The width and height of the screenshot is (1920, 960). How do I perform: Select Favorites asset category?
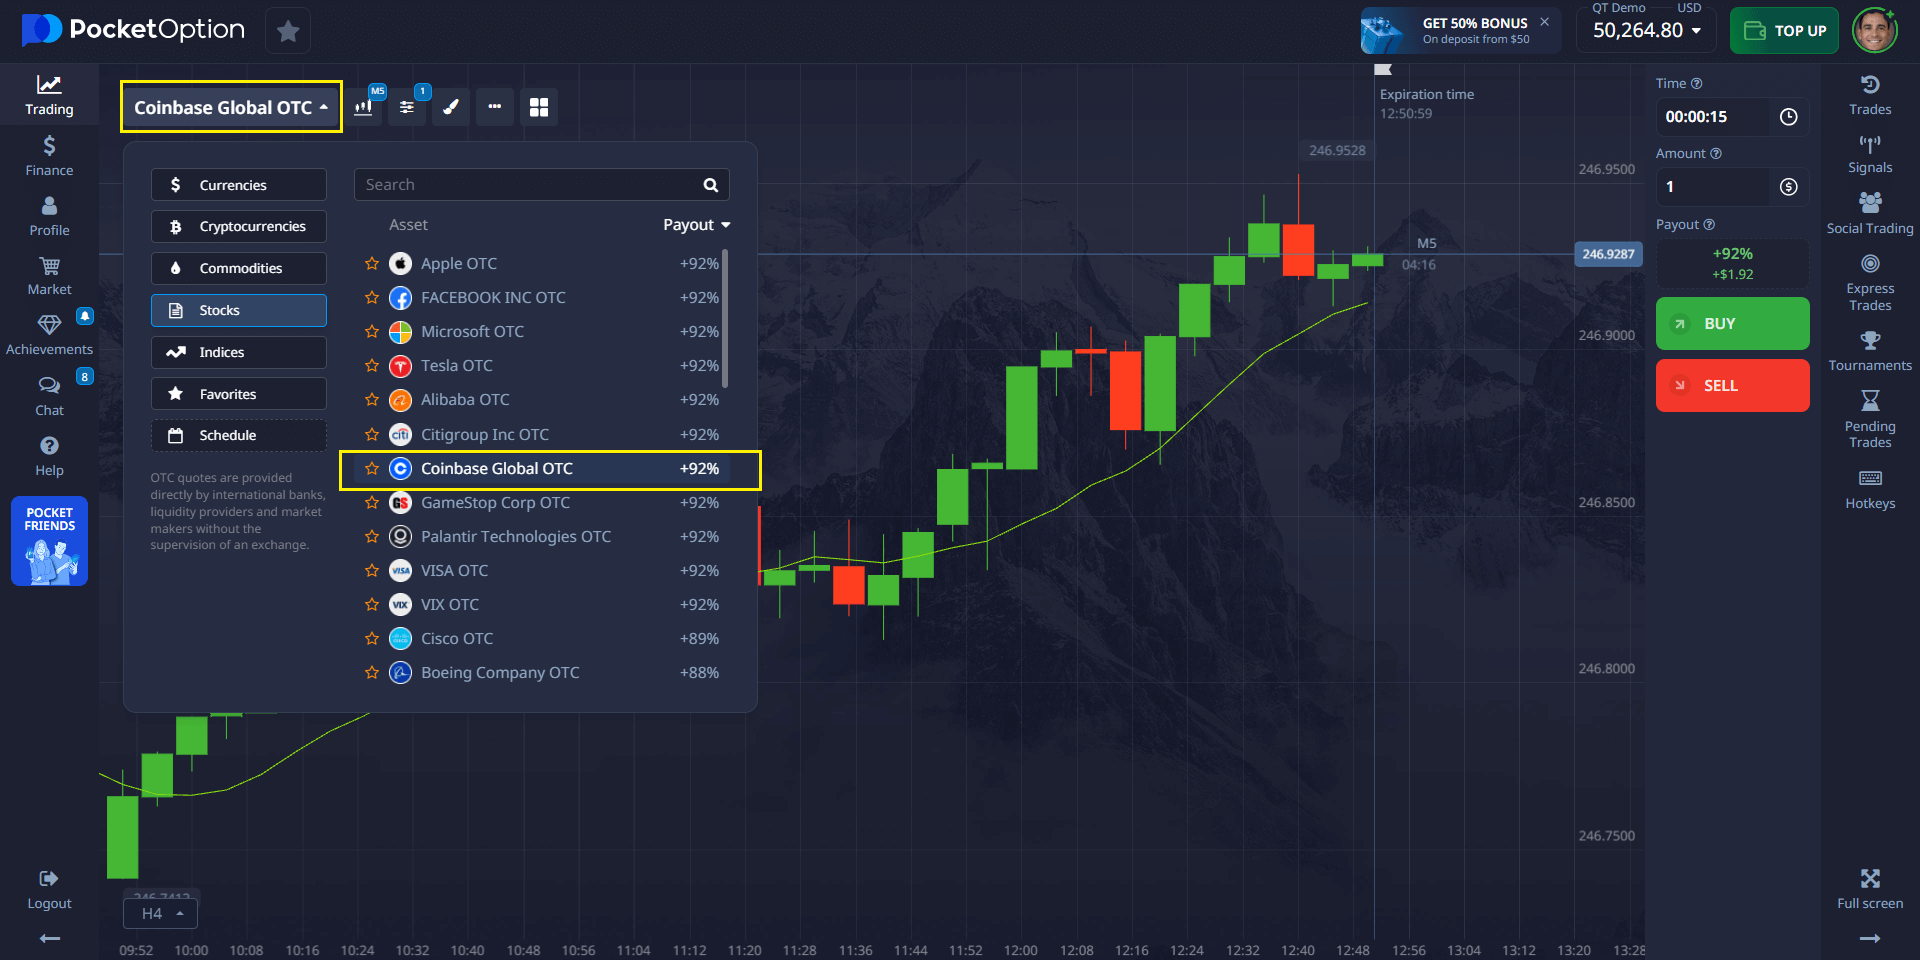(x=239, y=394)
